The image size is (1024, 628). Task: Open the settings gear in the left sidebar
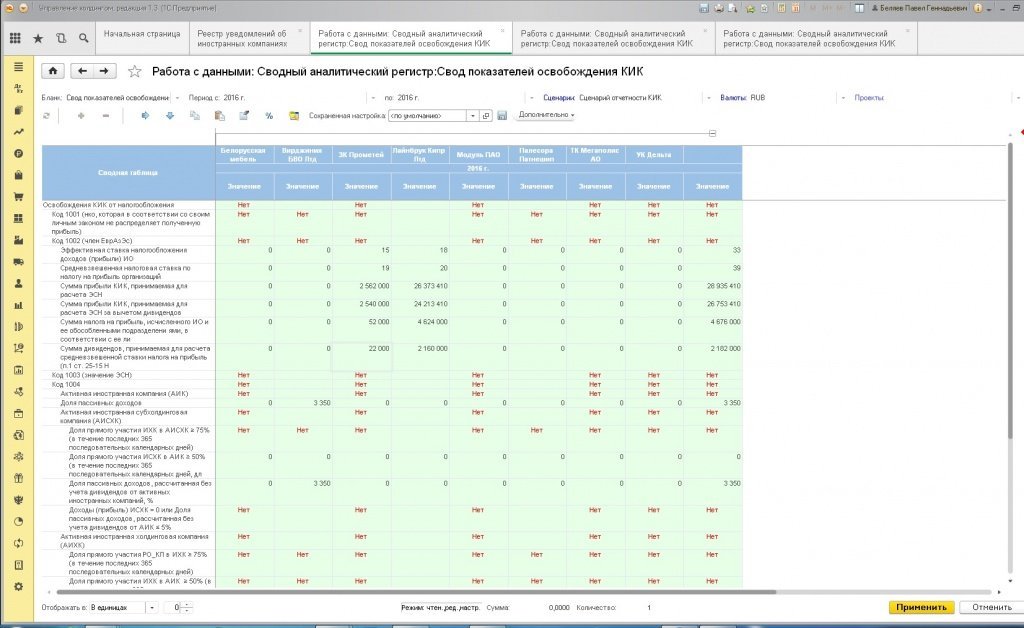[18, 586]
